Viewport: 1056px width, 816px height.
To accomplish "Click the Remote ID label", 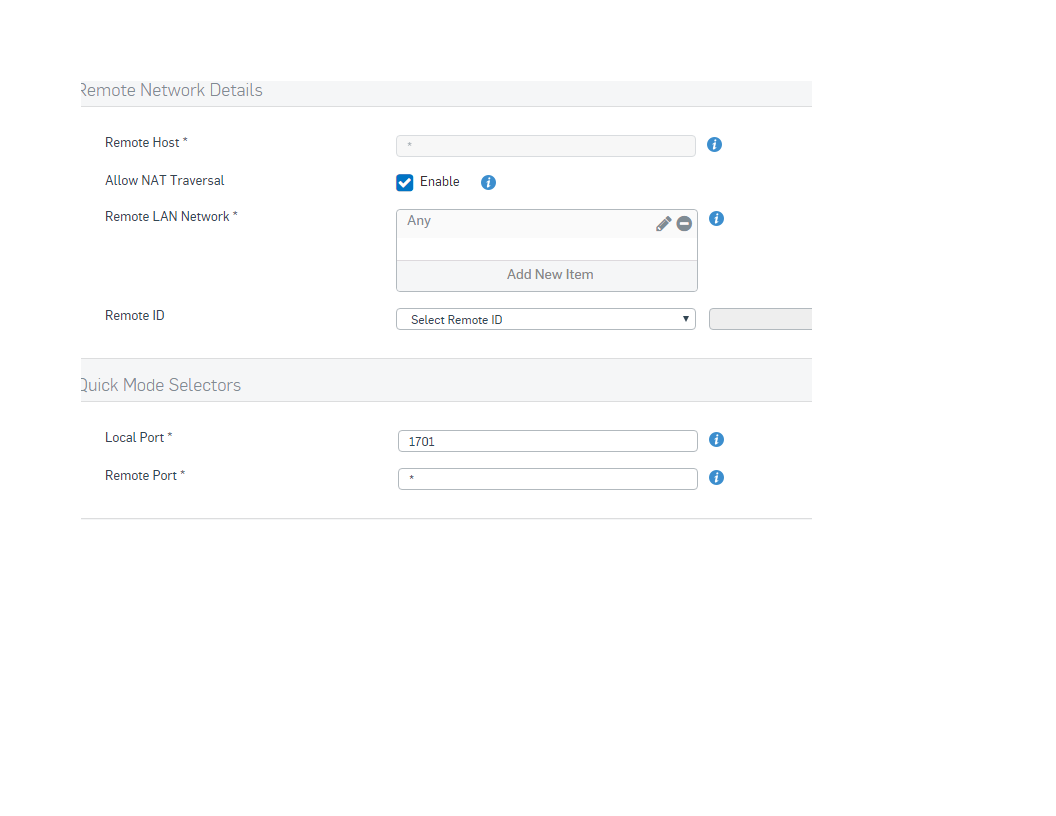I will tap(135, 316).
